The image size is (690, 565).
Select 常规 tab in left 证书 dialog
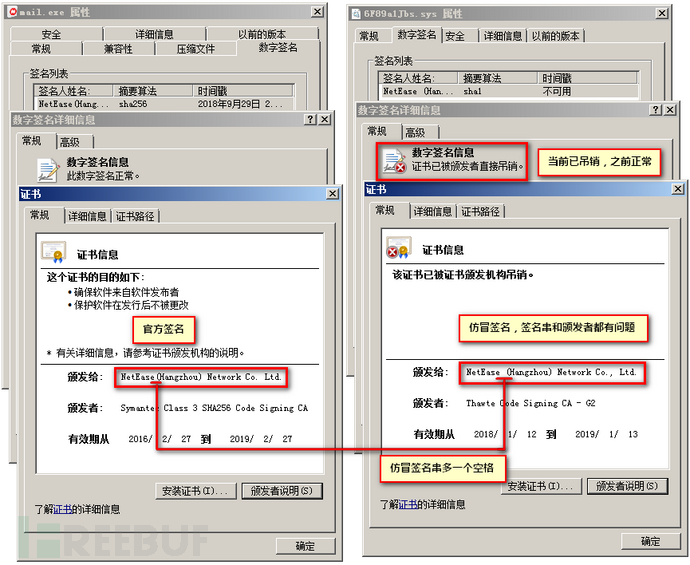(x=44, y=215)
